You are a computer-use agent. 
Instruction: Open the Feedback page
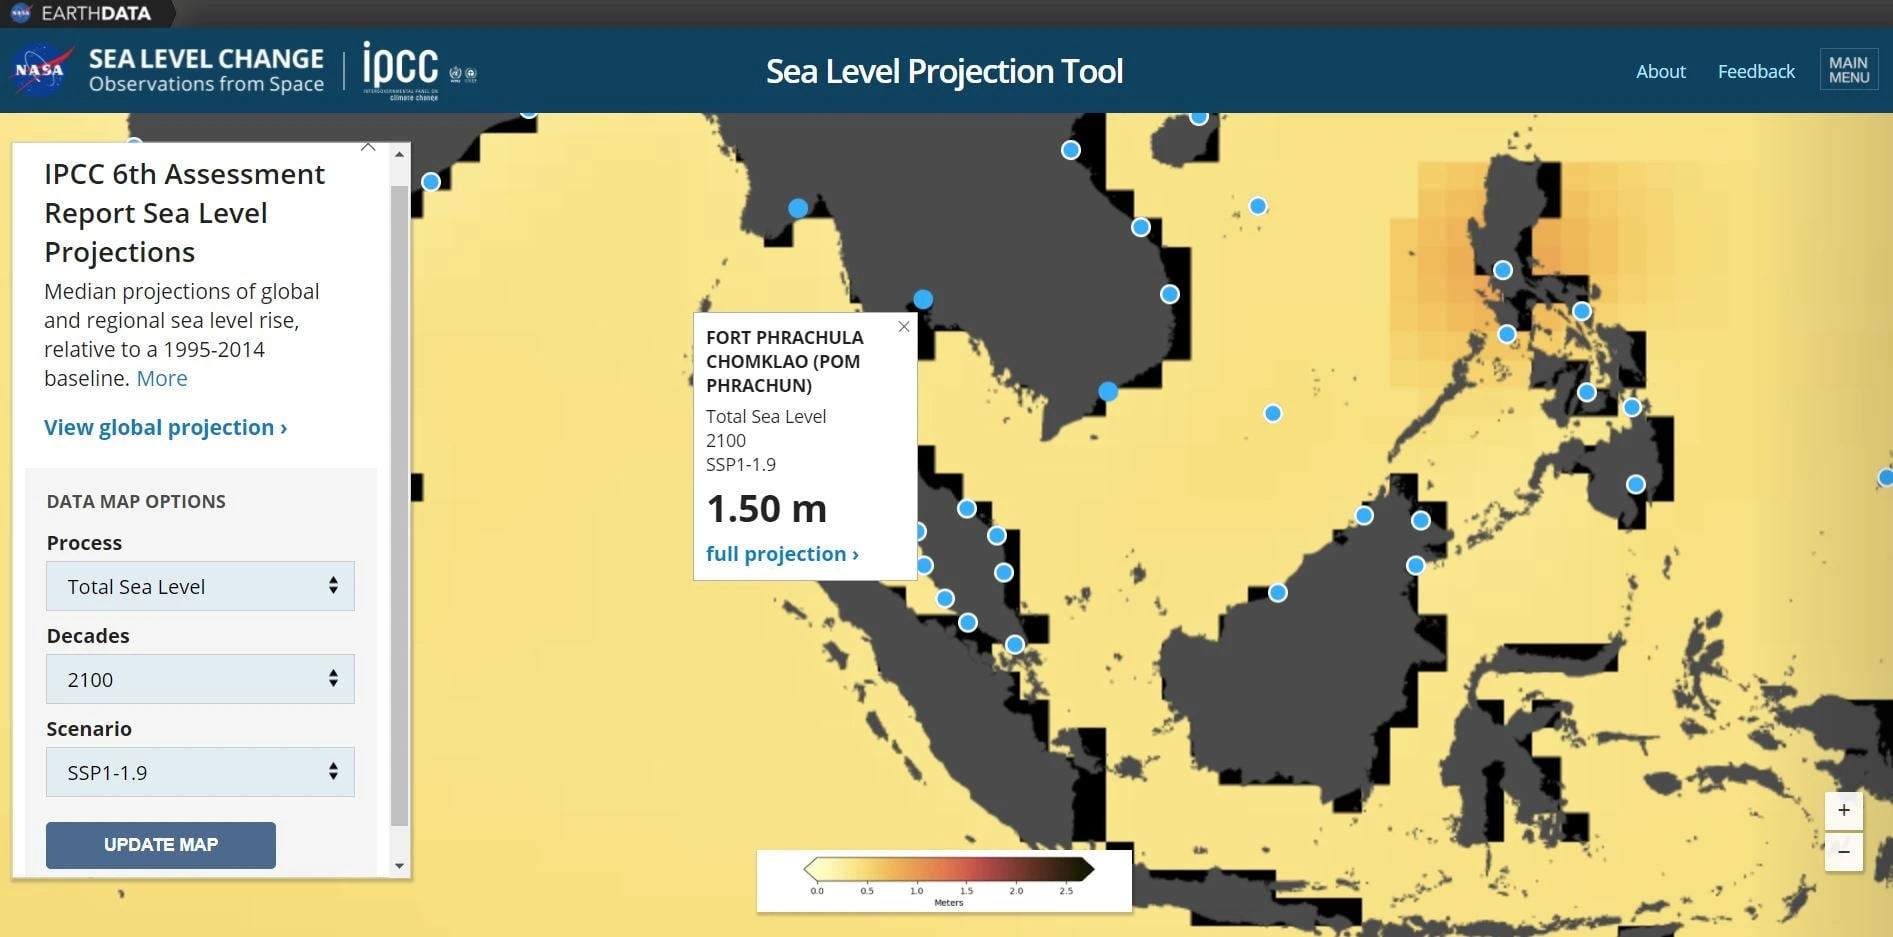tap(1756, 71)
